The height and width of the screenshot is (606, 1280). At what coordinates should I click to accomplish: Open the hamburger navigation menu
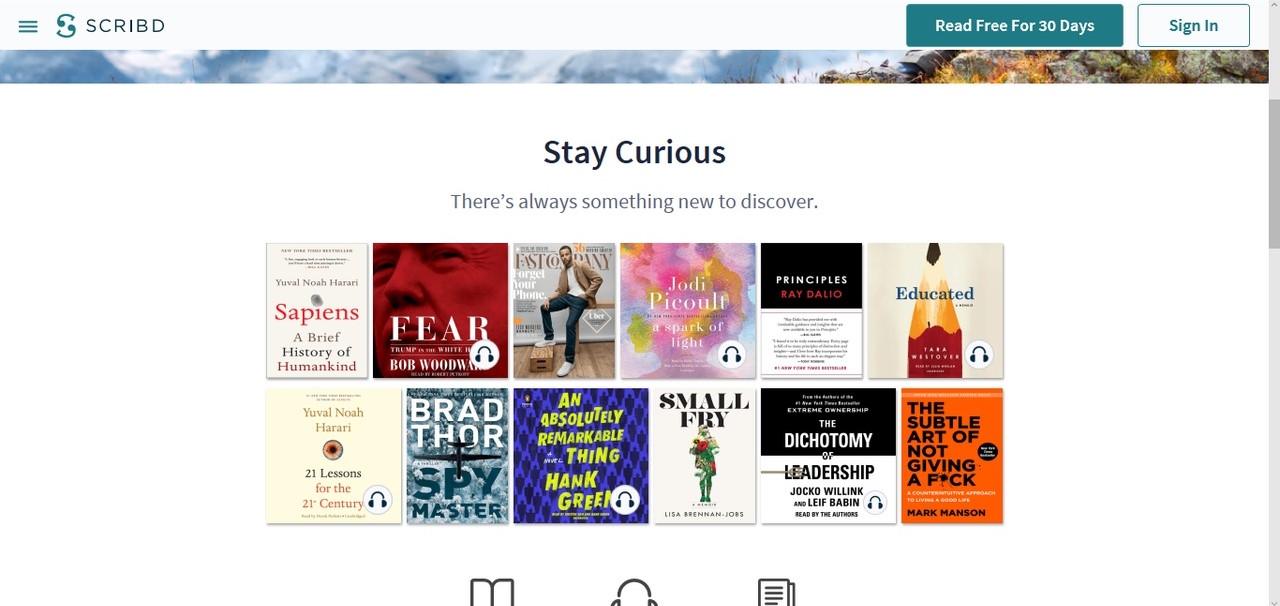click(28, 26)
